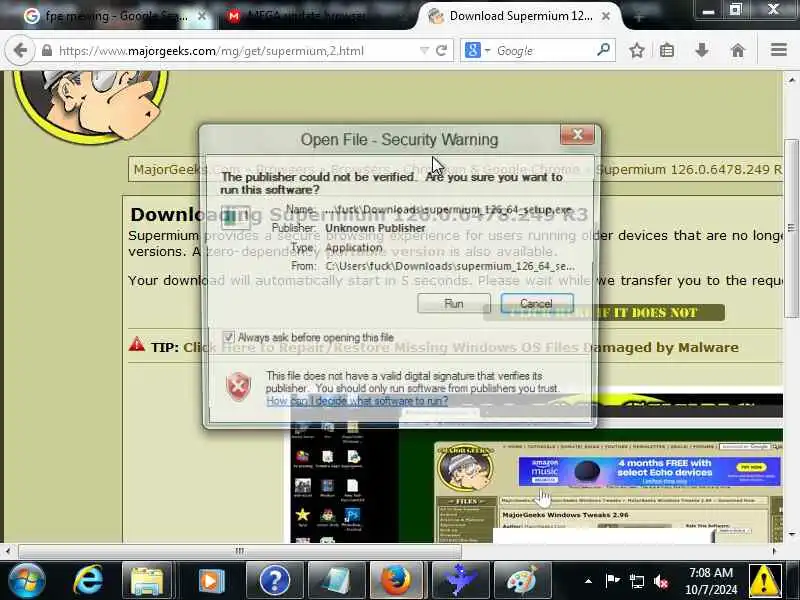Toggle Always ask before opening this file

(228, 337)
